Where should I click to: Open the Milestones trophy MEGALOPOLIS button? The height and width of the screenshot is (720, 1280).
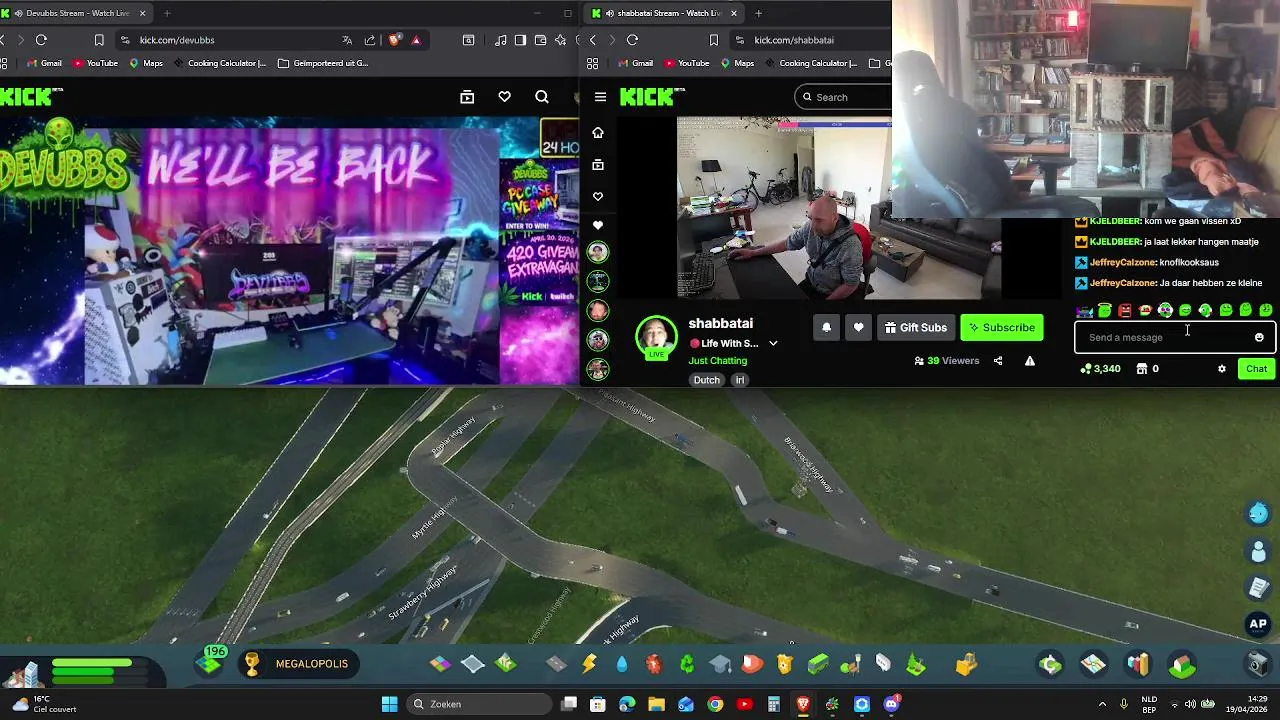point(298,664)
